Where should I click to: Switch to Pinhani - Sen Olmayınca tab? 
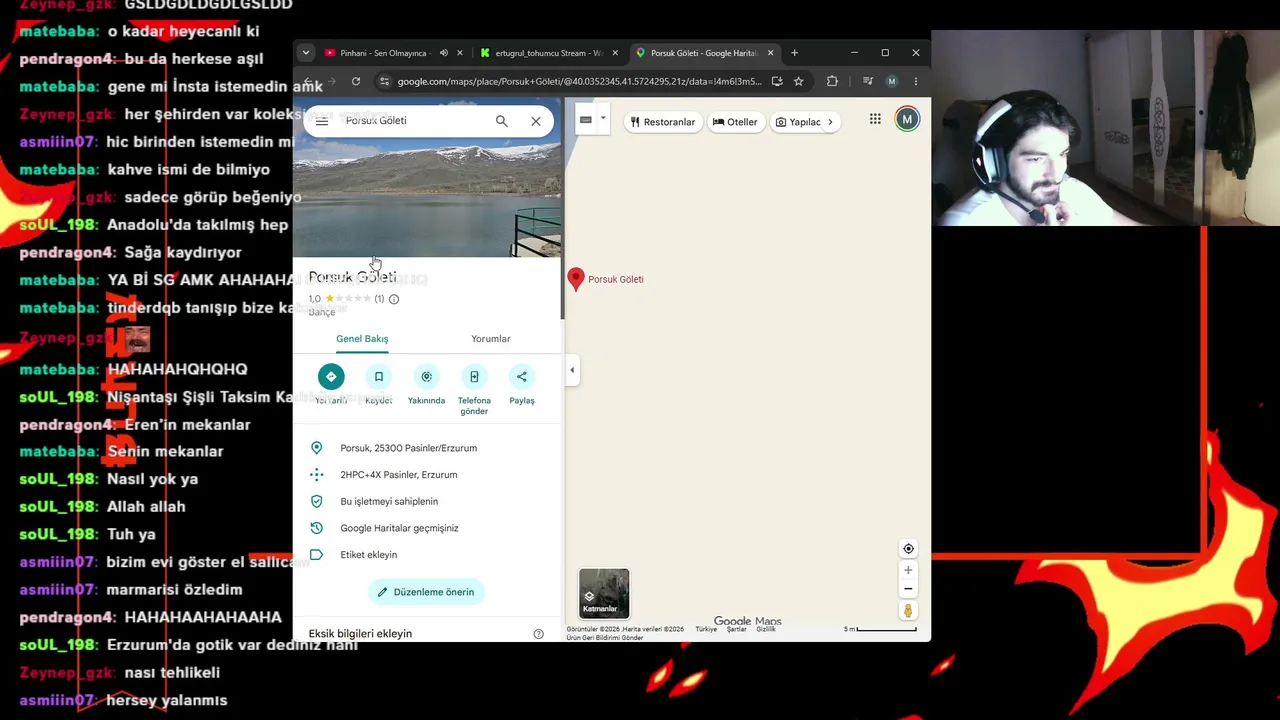pyautogui.click(x=383, y=53)
